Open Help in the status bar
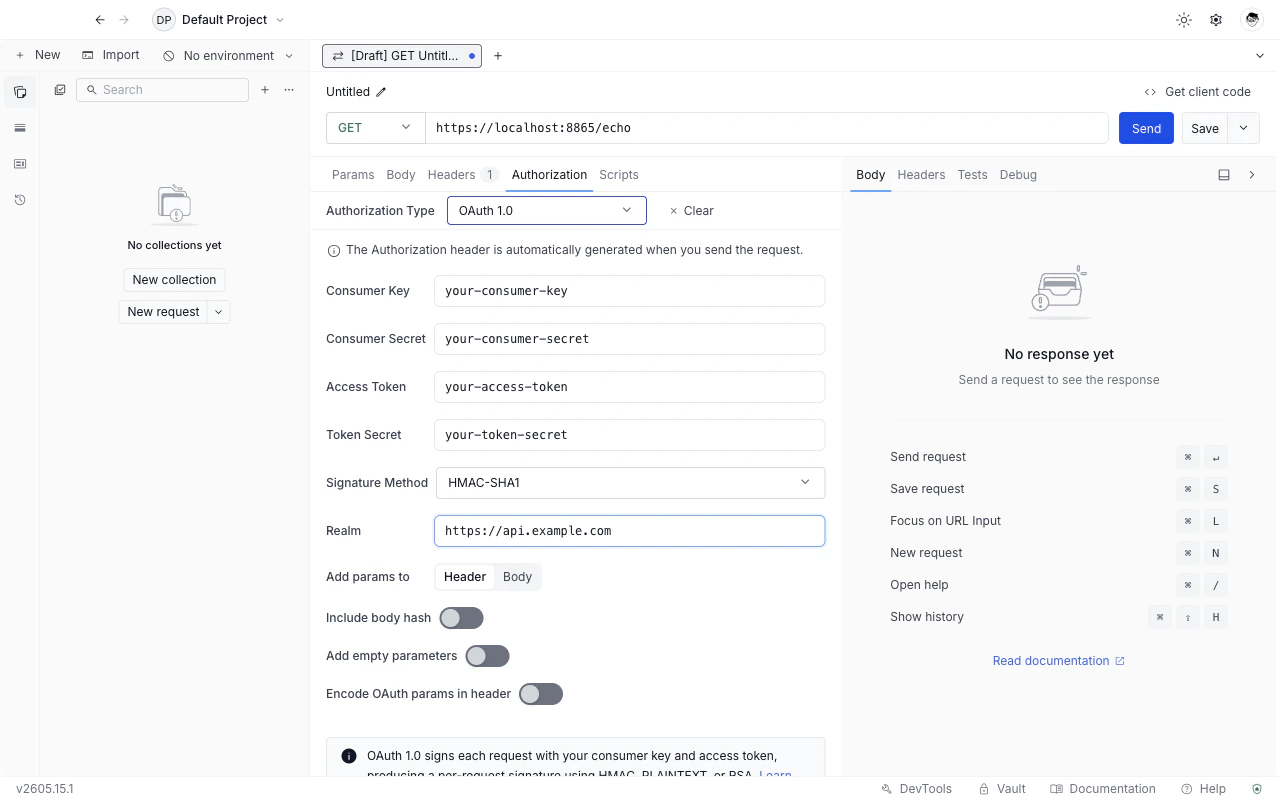The width and height of the screenshot is (1280, 800). click(x=1203, y=789)
